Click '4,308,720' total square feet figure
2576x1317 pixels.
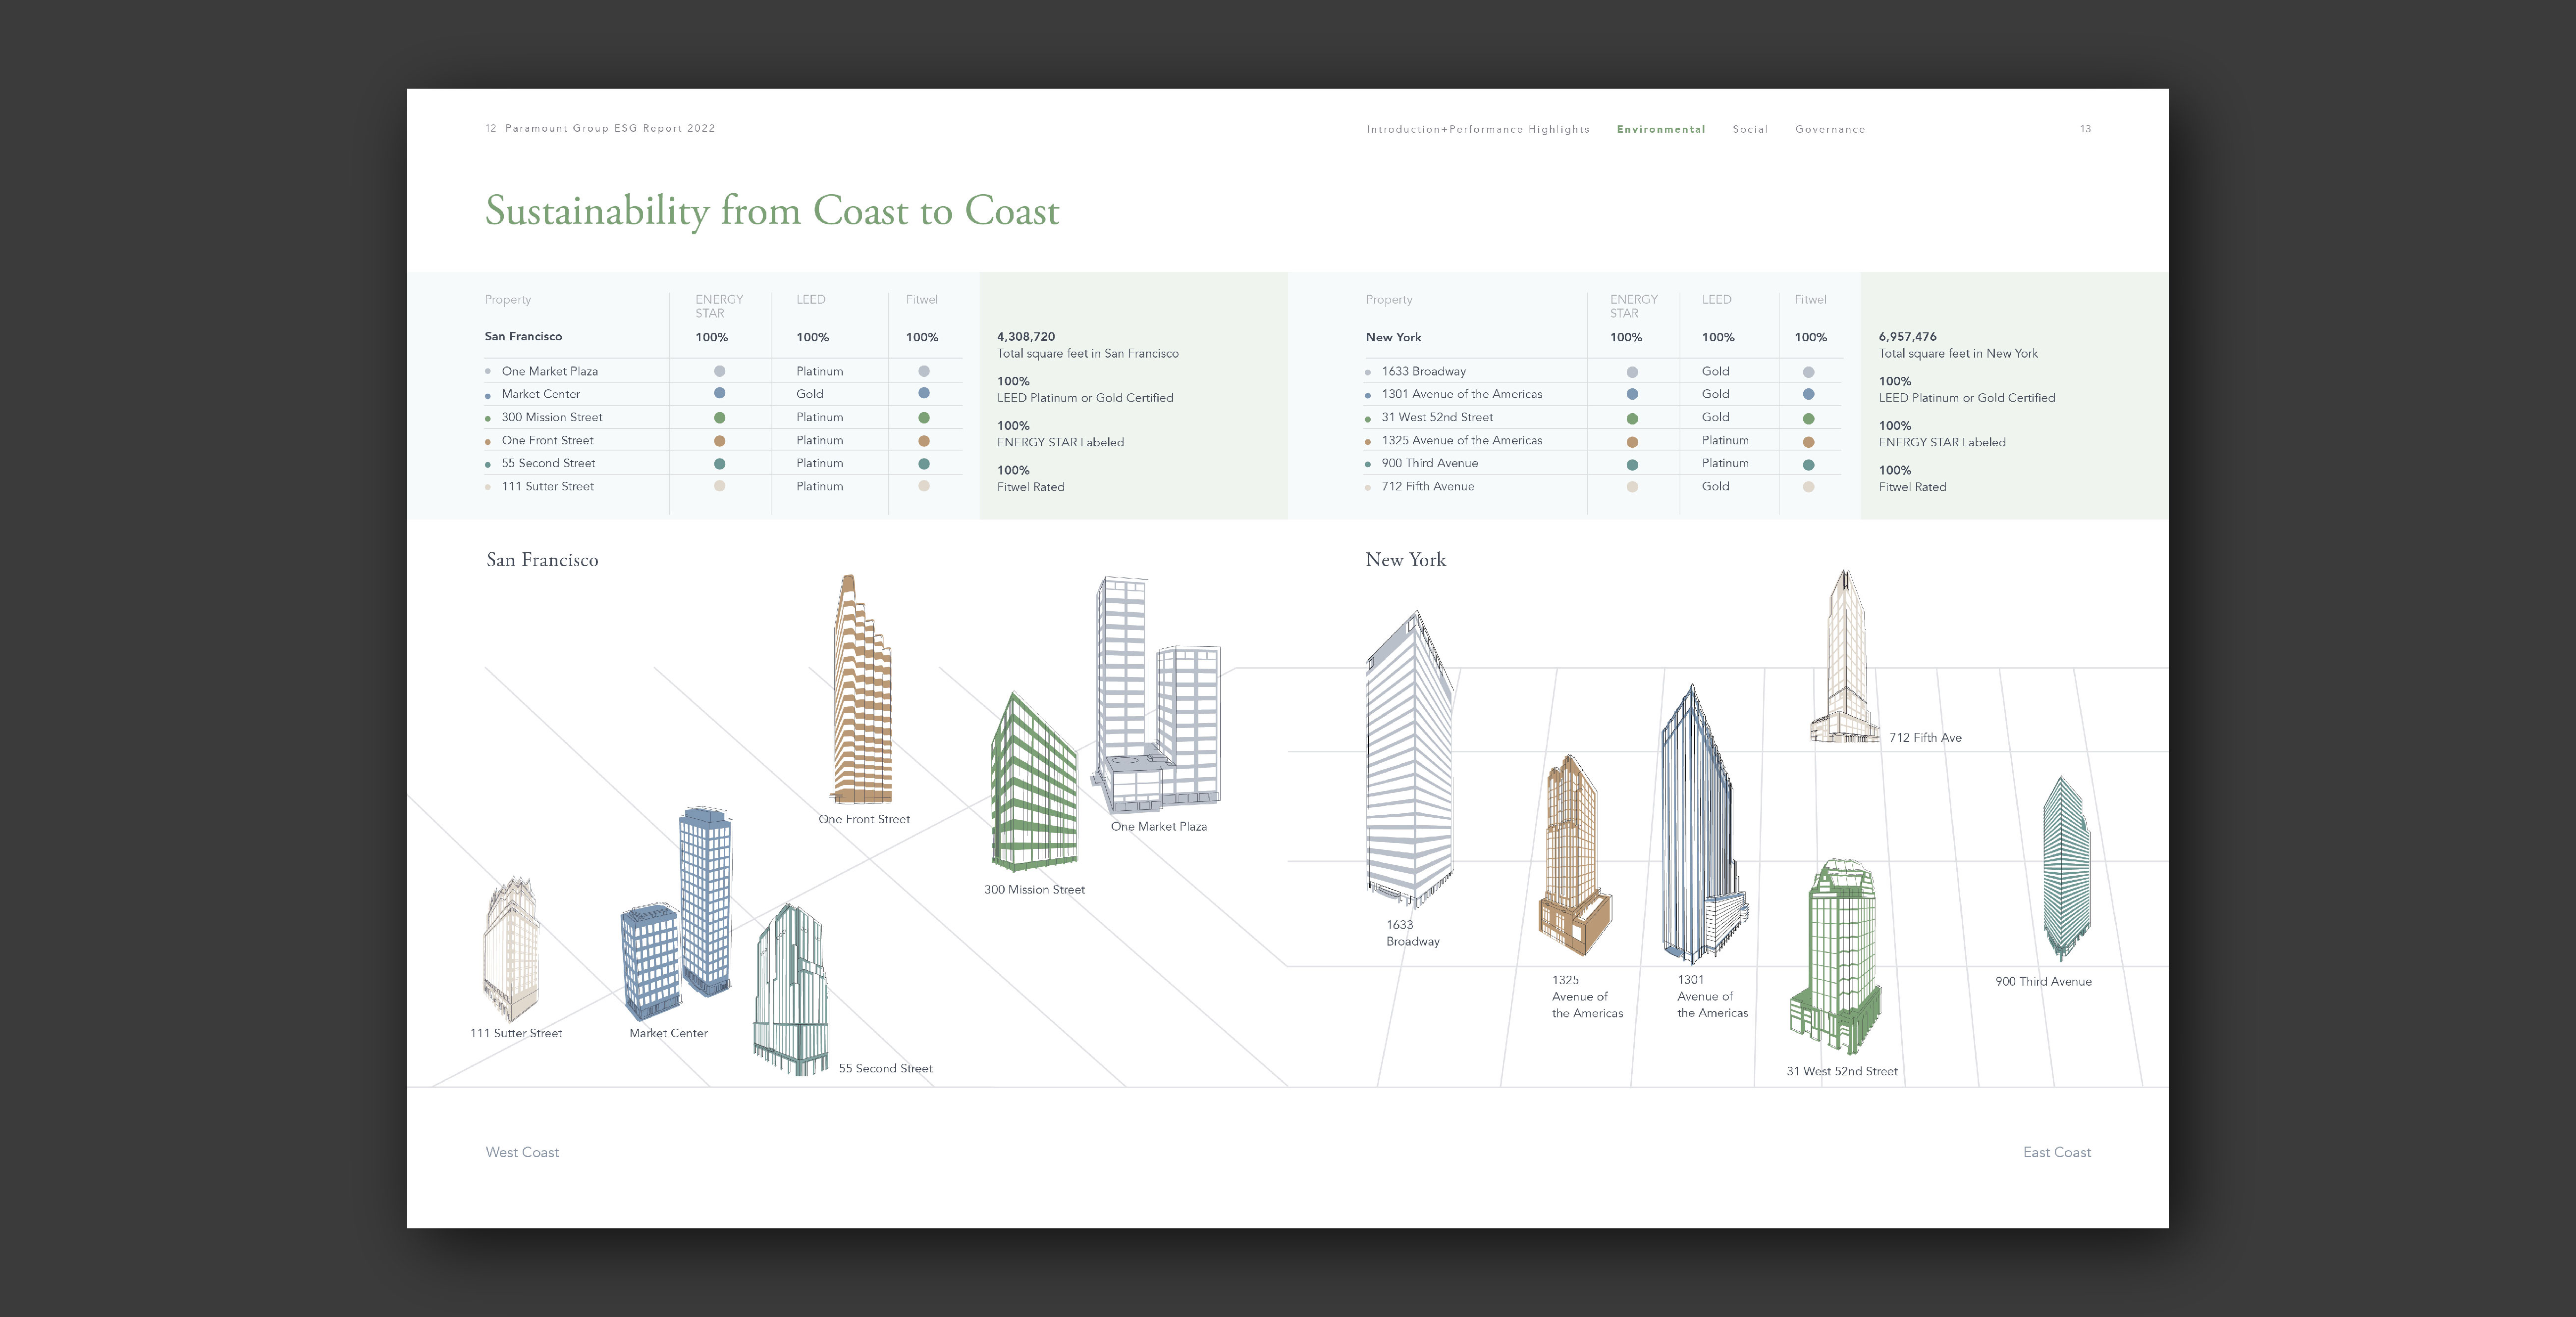tap(1025, 337)
